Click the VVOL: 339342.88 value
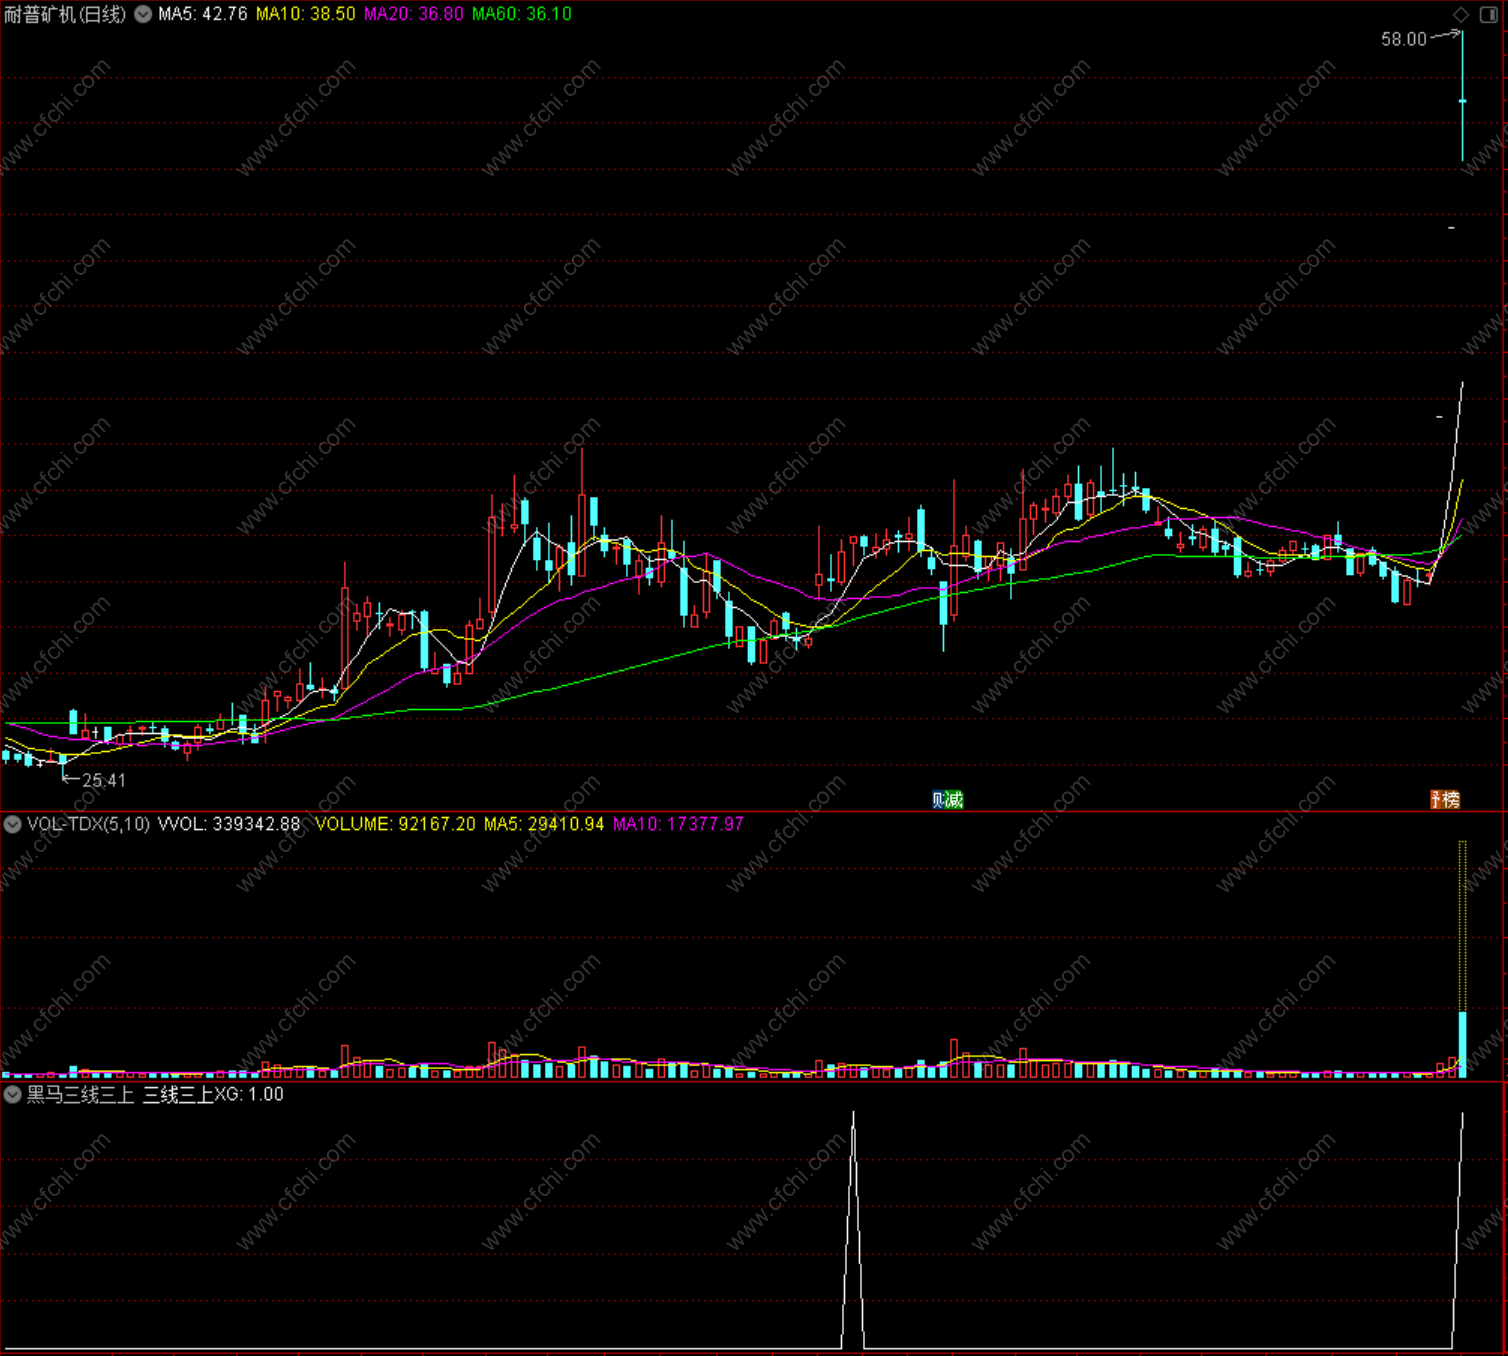 point(229,825)
